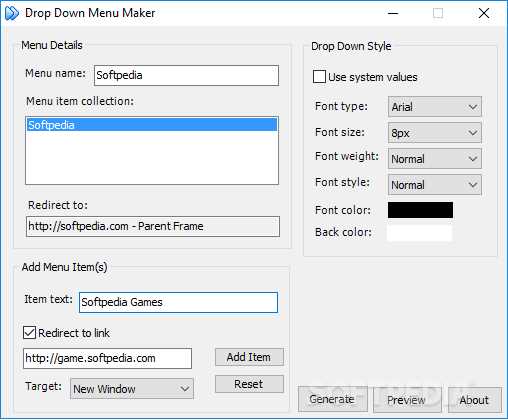Screen dimensions: 508x420
Task: Focus the Menu name text field
Action: 186,75
